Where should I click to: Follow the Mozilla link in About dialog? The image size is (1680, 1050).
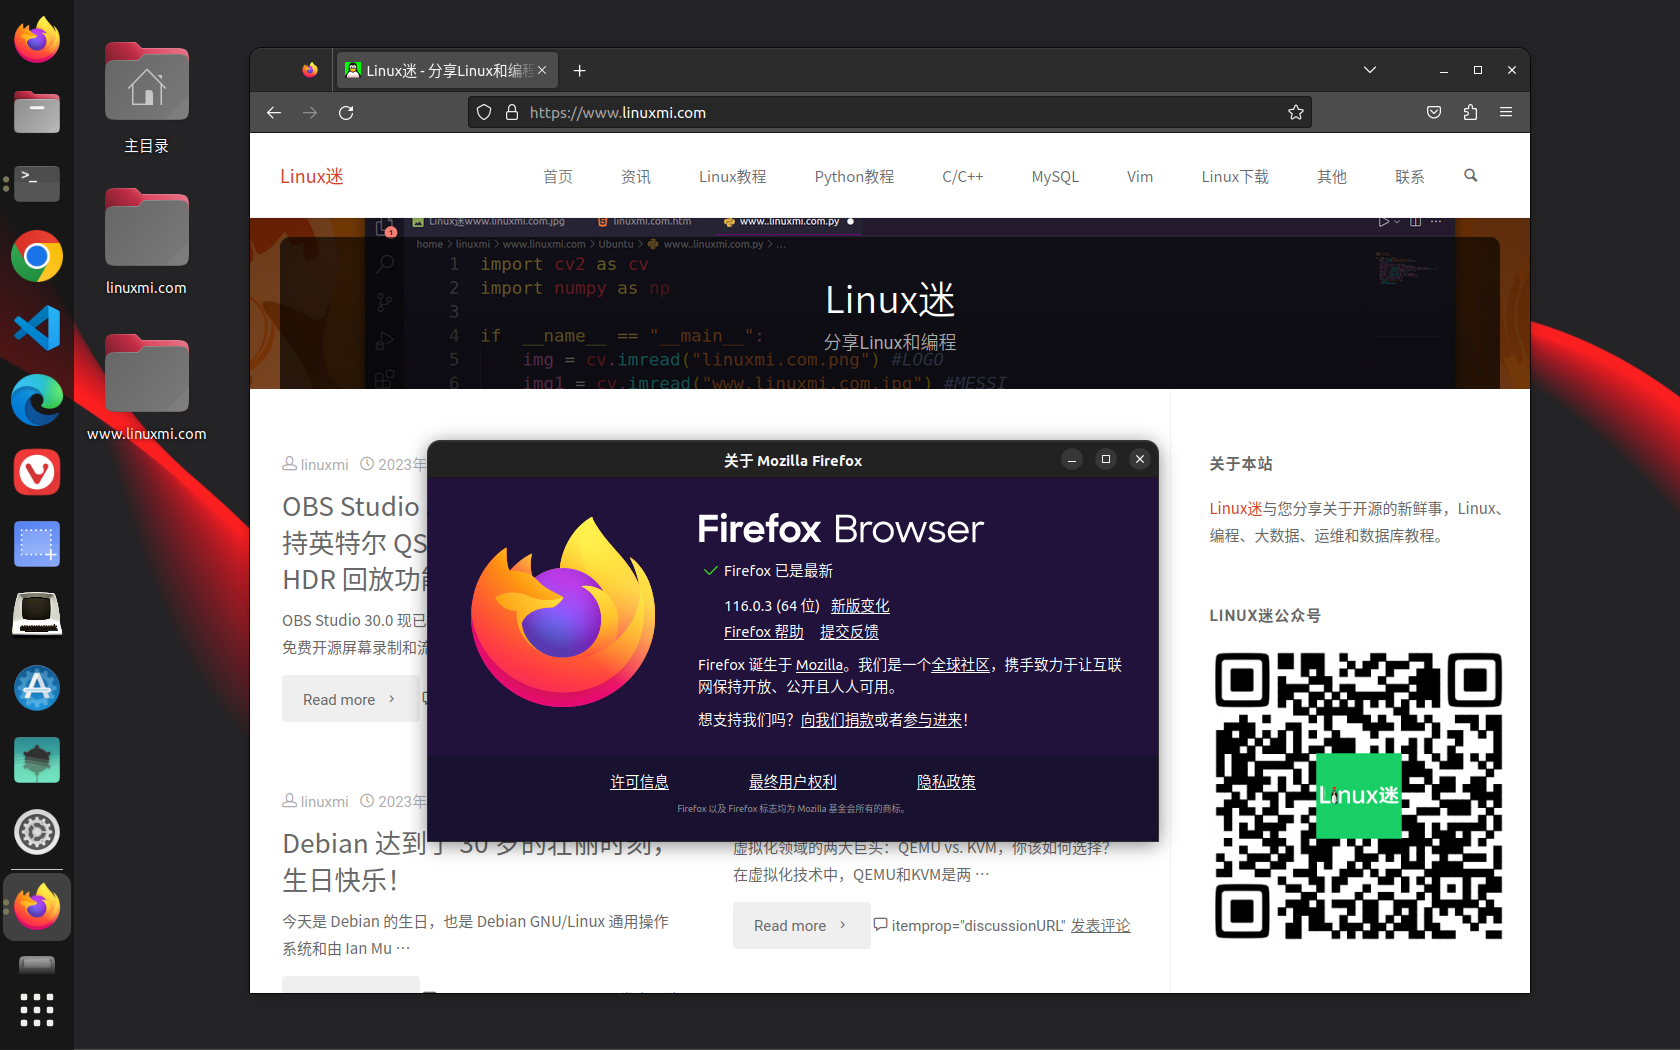coord(819,665)
